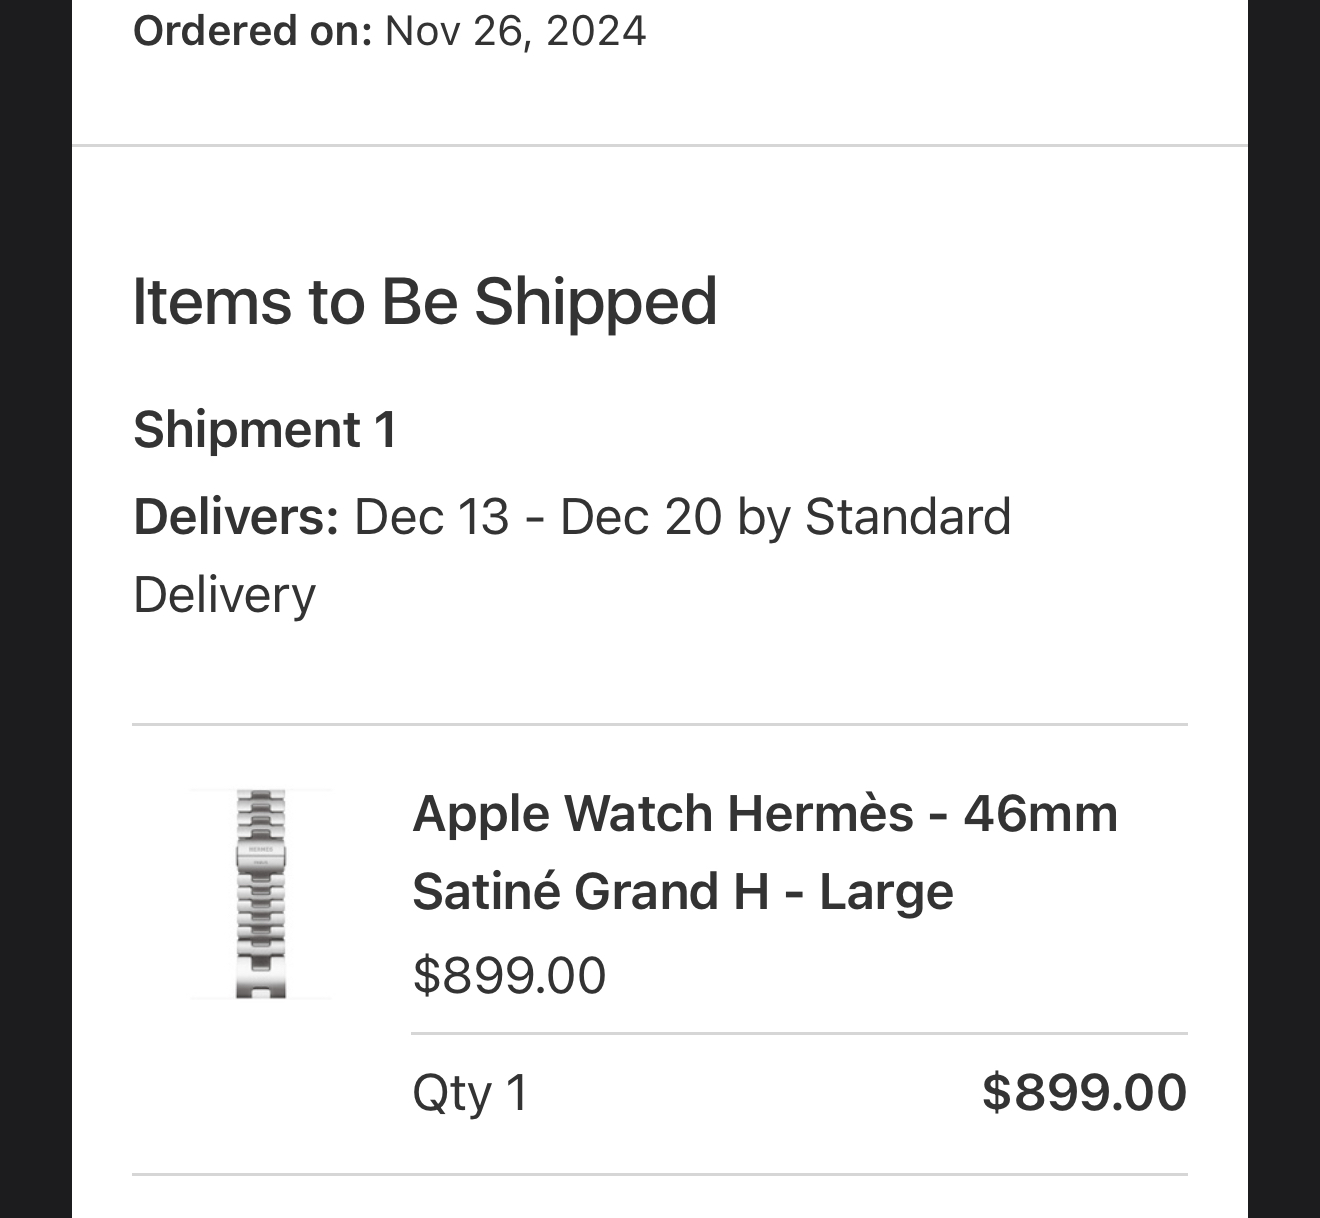Viewport: 1320px width, 1218px height.
Task: Select the Dec 20 delivery end date
Action: click(640, 517)
